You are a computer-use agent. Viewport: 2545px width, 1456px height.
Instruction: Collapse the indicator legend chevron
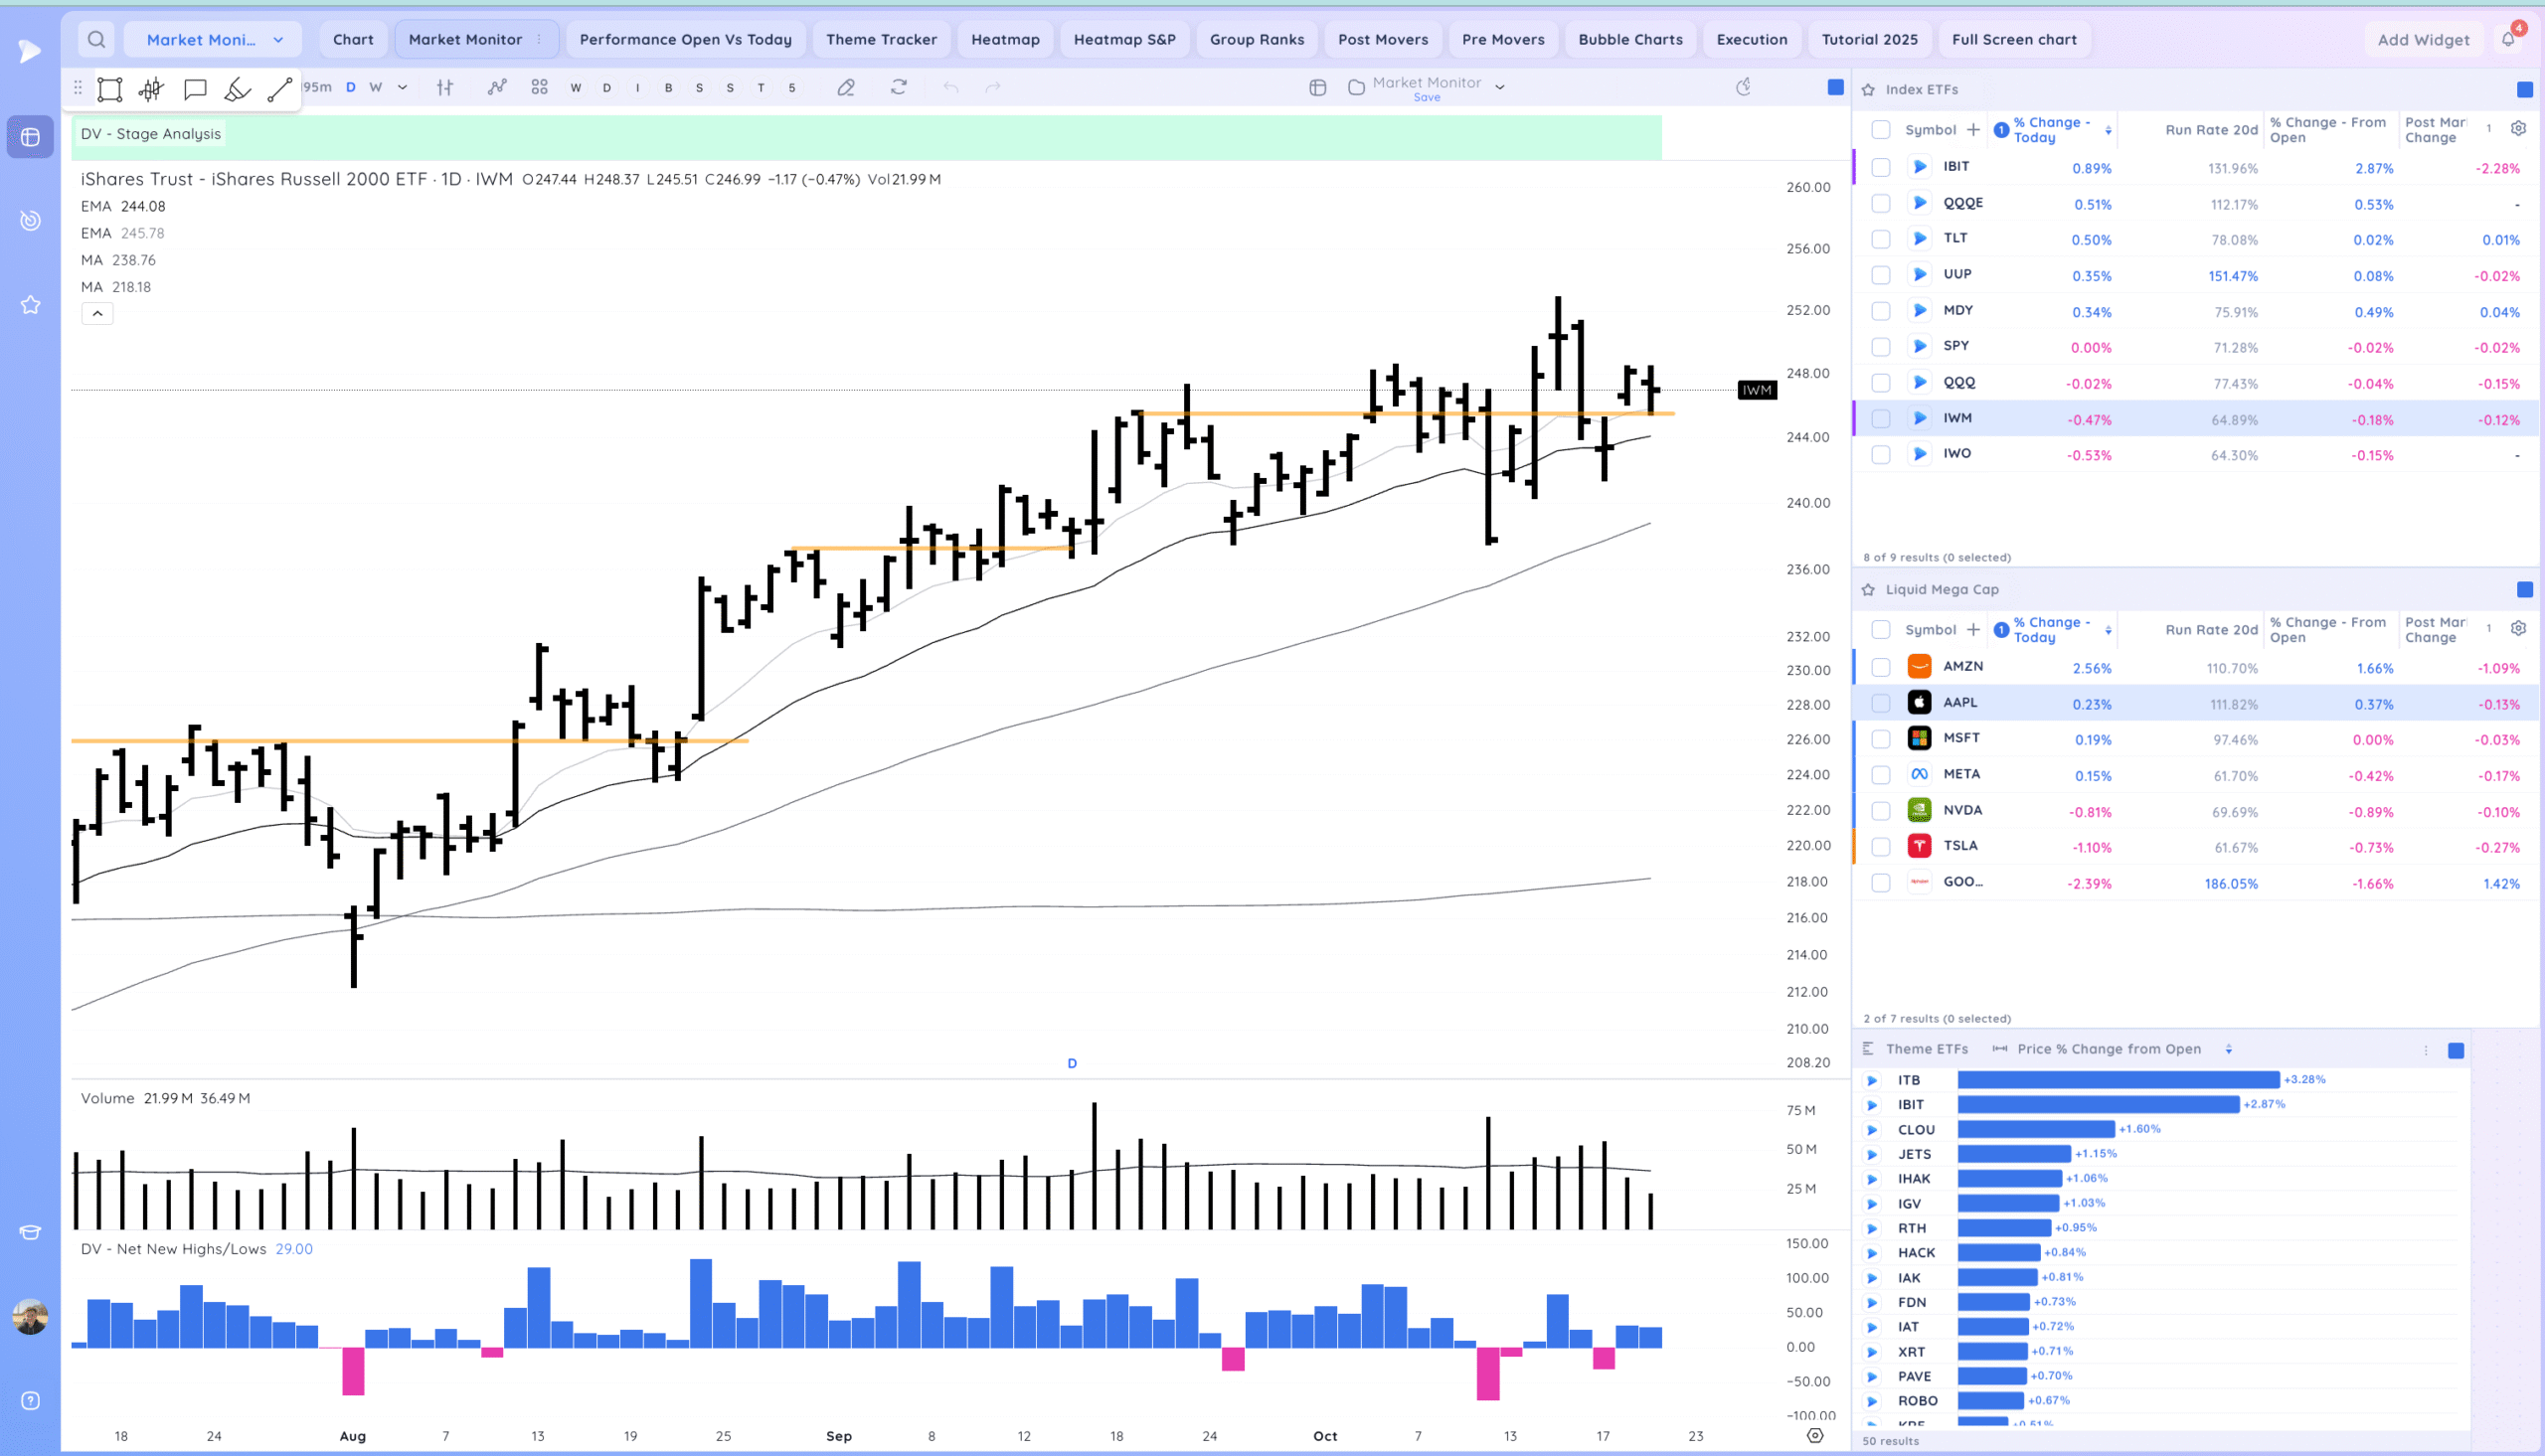[97, 314]
